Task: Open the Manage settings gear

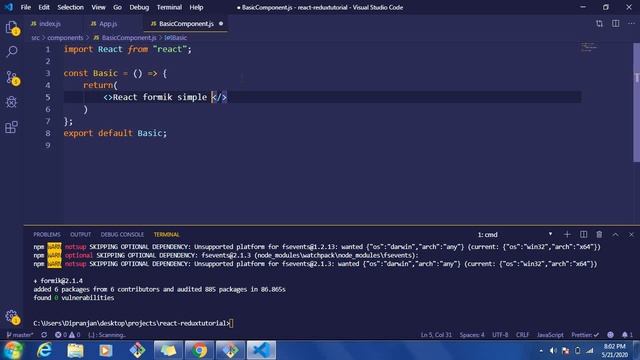Action: click(x=12, y=317)
